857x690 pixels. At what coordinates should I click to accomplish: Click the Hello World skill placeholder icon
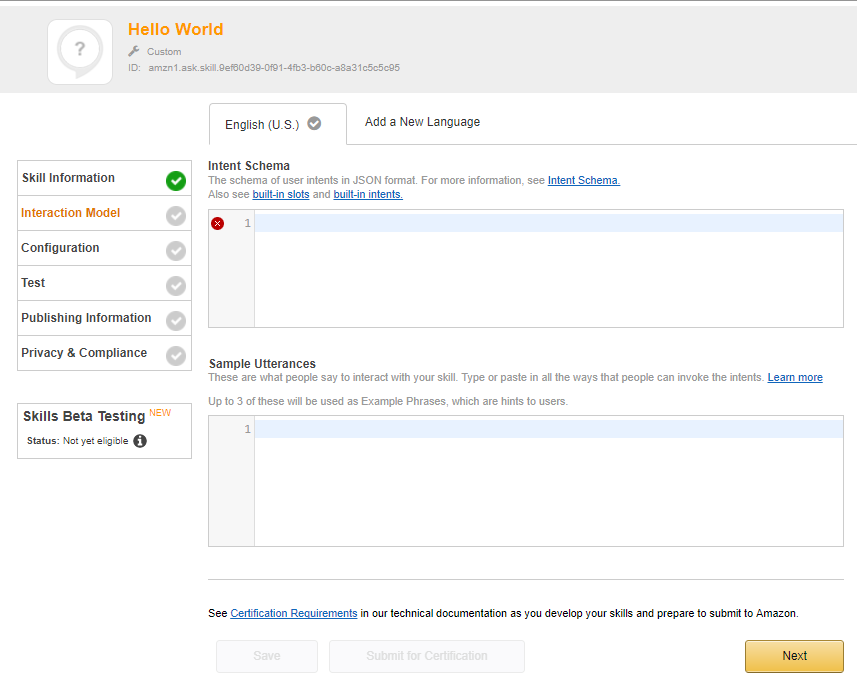pos(80,51)
